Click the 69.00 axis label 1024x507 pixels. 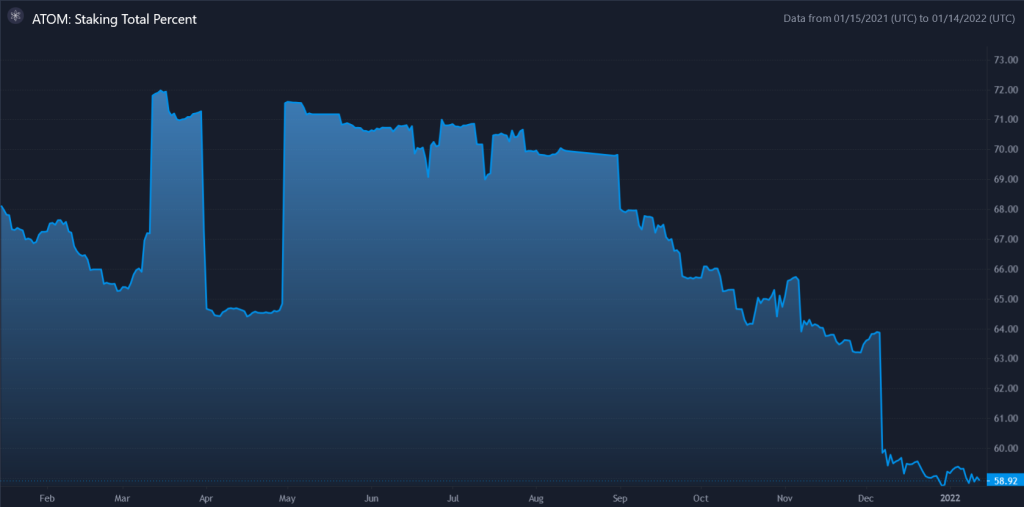1006,180
